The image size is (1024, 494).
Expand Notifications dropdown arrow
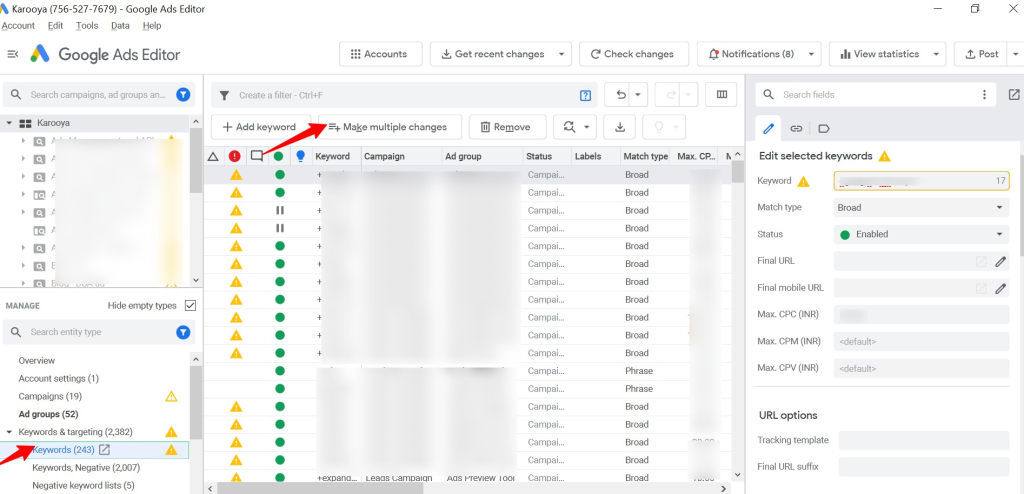pyautogui.click(x=811, y=54)
